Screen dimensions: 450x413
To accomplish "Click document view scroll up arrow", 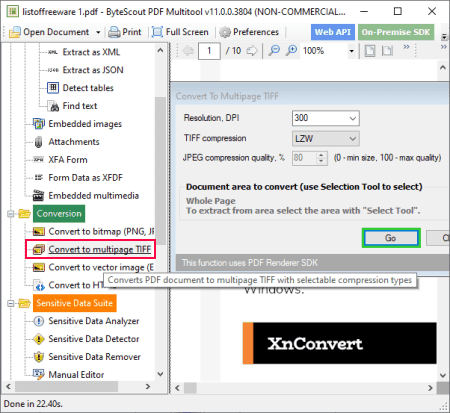I will [443, 68].
